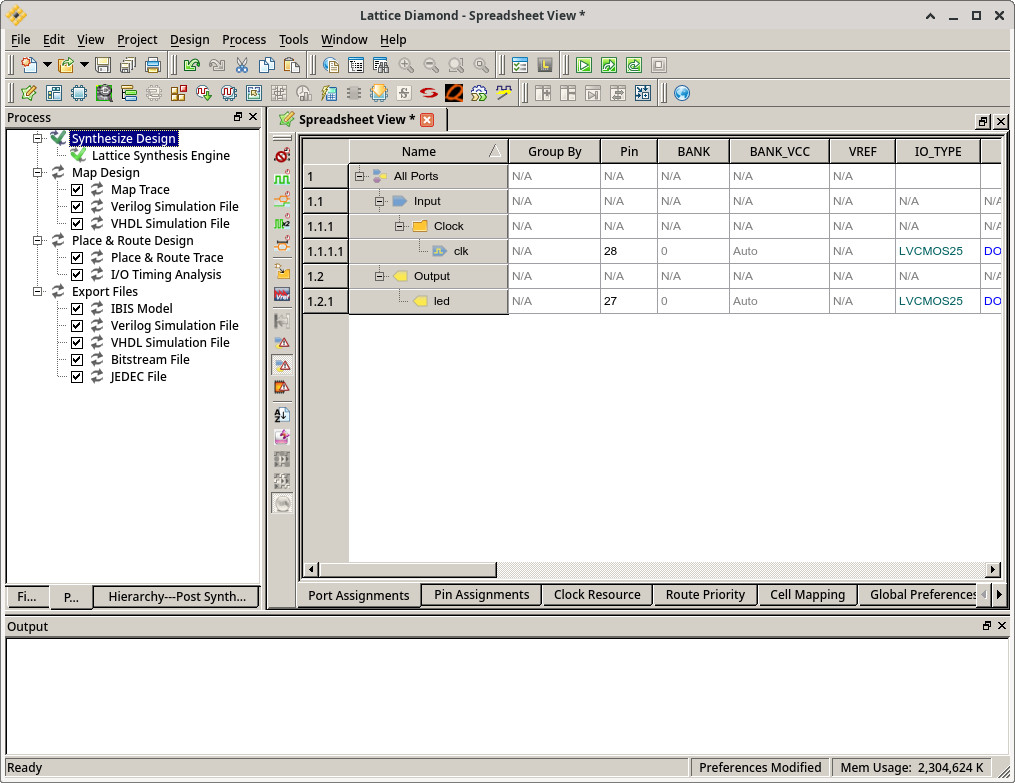
Task: Click the Route Priority tab
Action: click(705, 595)
